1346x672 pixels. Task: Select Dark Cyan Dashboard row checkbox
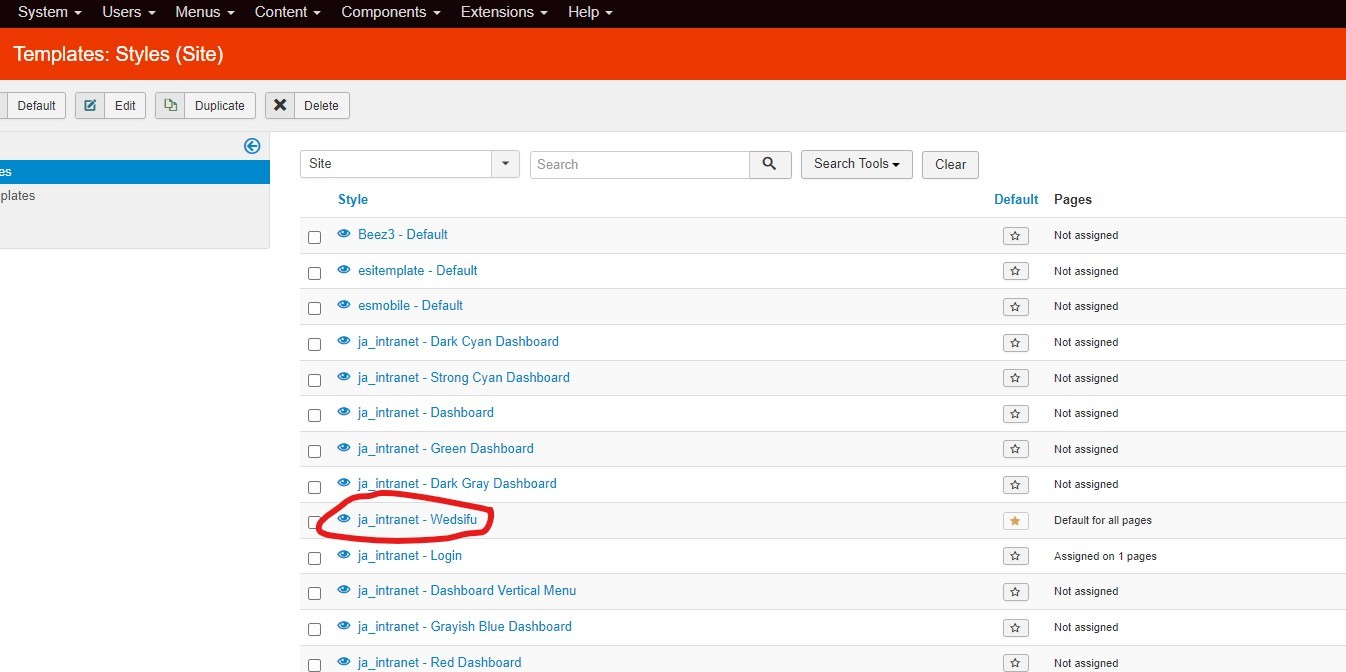[314, 344]
